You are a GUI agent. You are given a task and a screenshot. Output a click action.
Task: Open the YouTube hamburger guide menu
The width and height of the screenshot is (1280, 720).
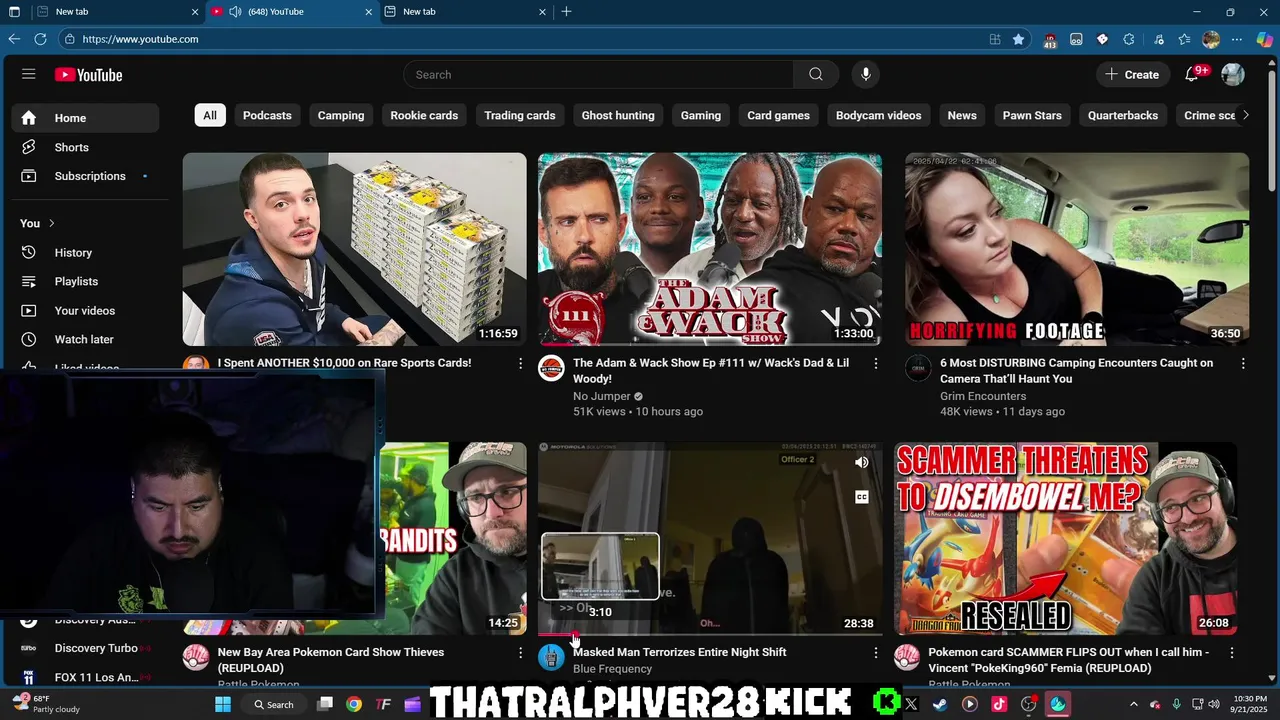pos(29,75)
